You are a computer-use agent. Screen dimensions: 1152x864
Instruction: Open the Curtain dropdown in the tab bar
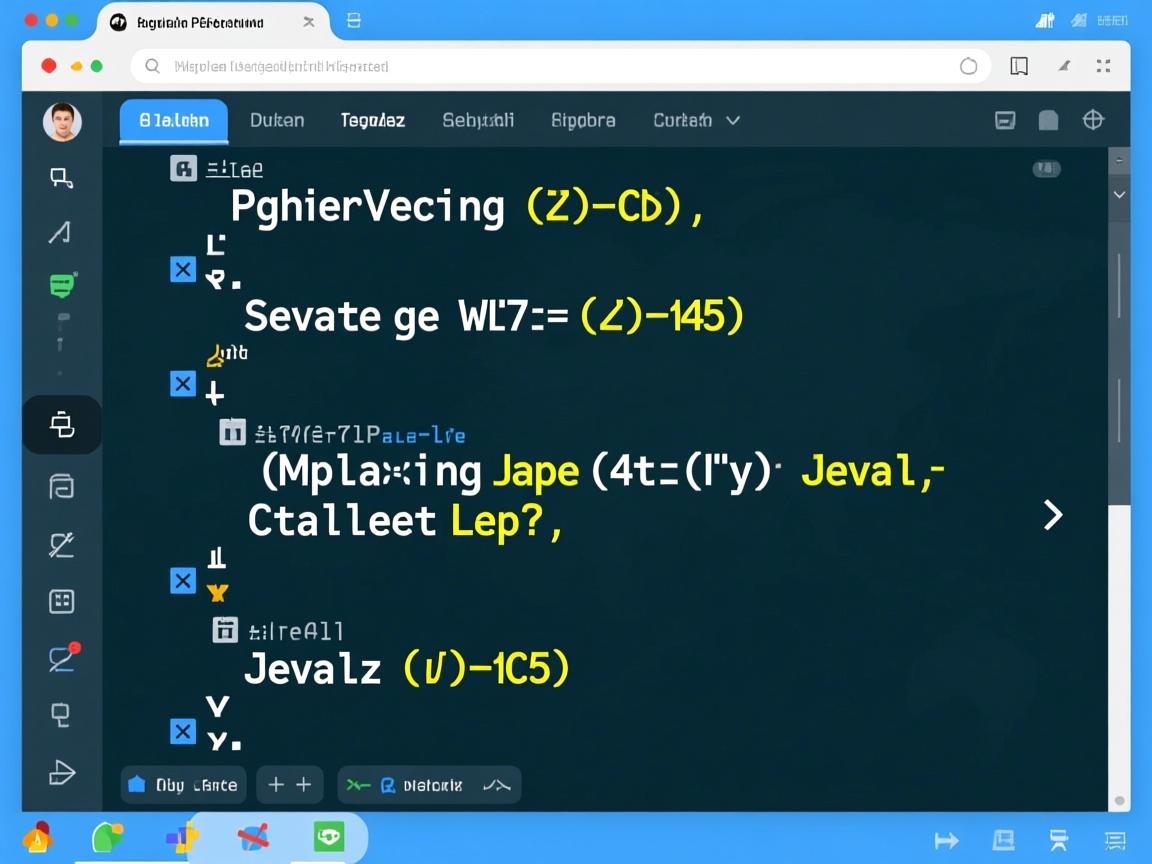[x=697, y=120]
